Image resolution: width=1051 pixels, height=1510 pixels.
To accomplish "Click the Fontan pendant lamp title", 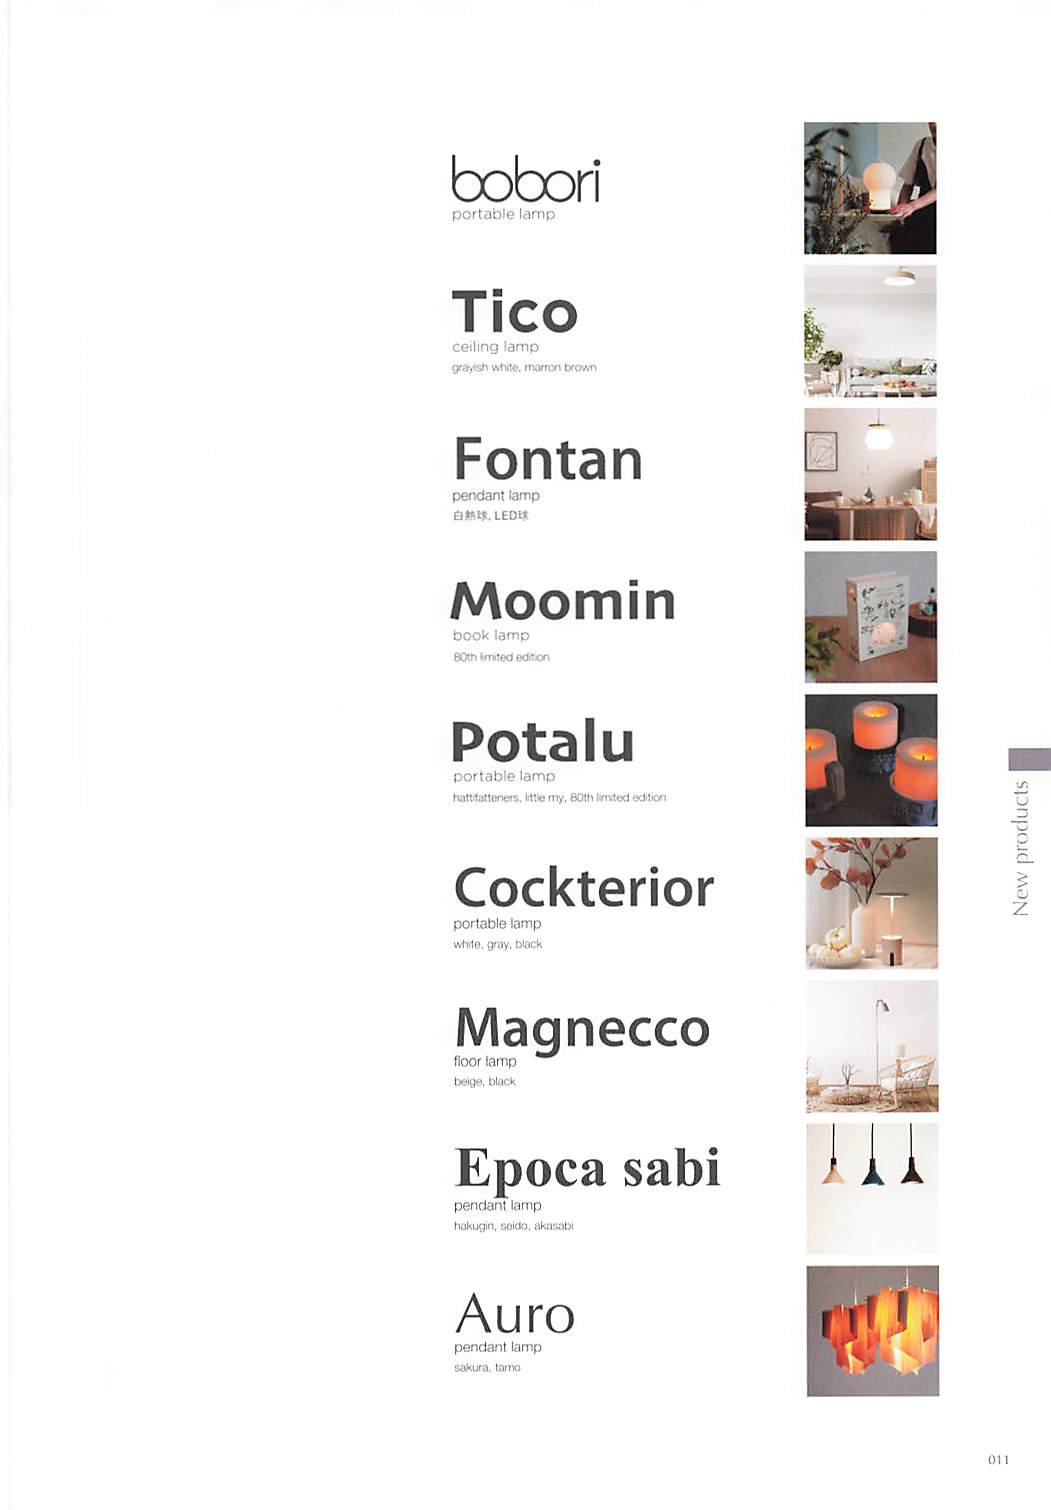I will [548, 459].
